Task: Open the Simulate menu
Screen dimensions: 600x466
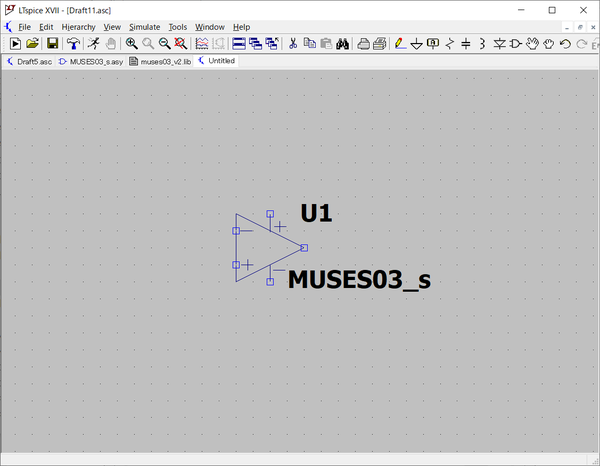Action: pyautogui.click(x=144, y=27)
